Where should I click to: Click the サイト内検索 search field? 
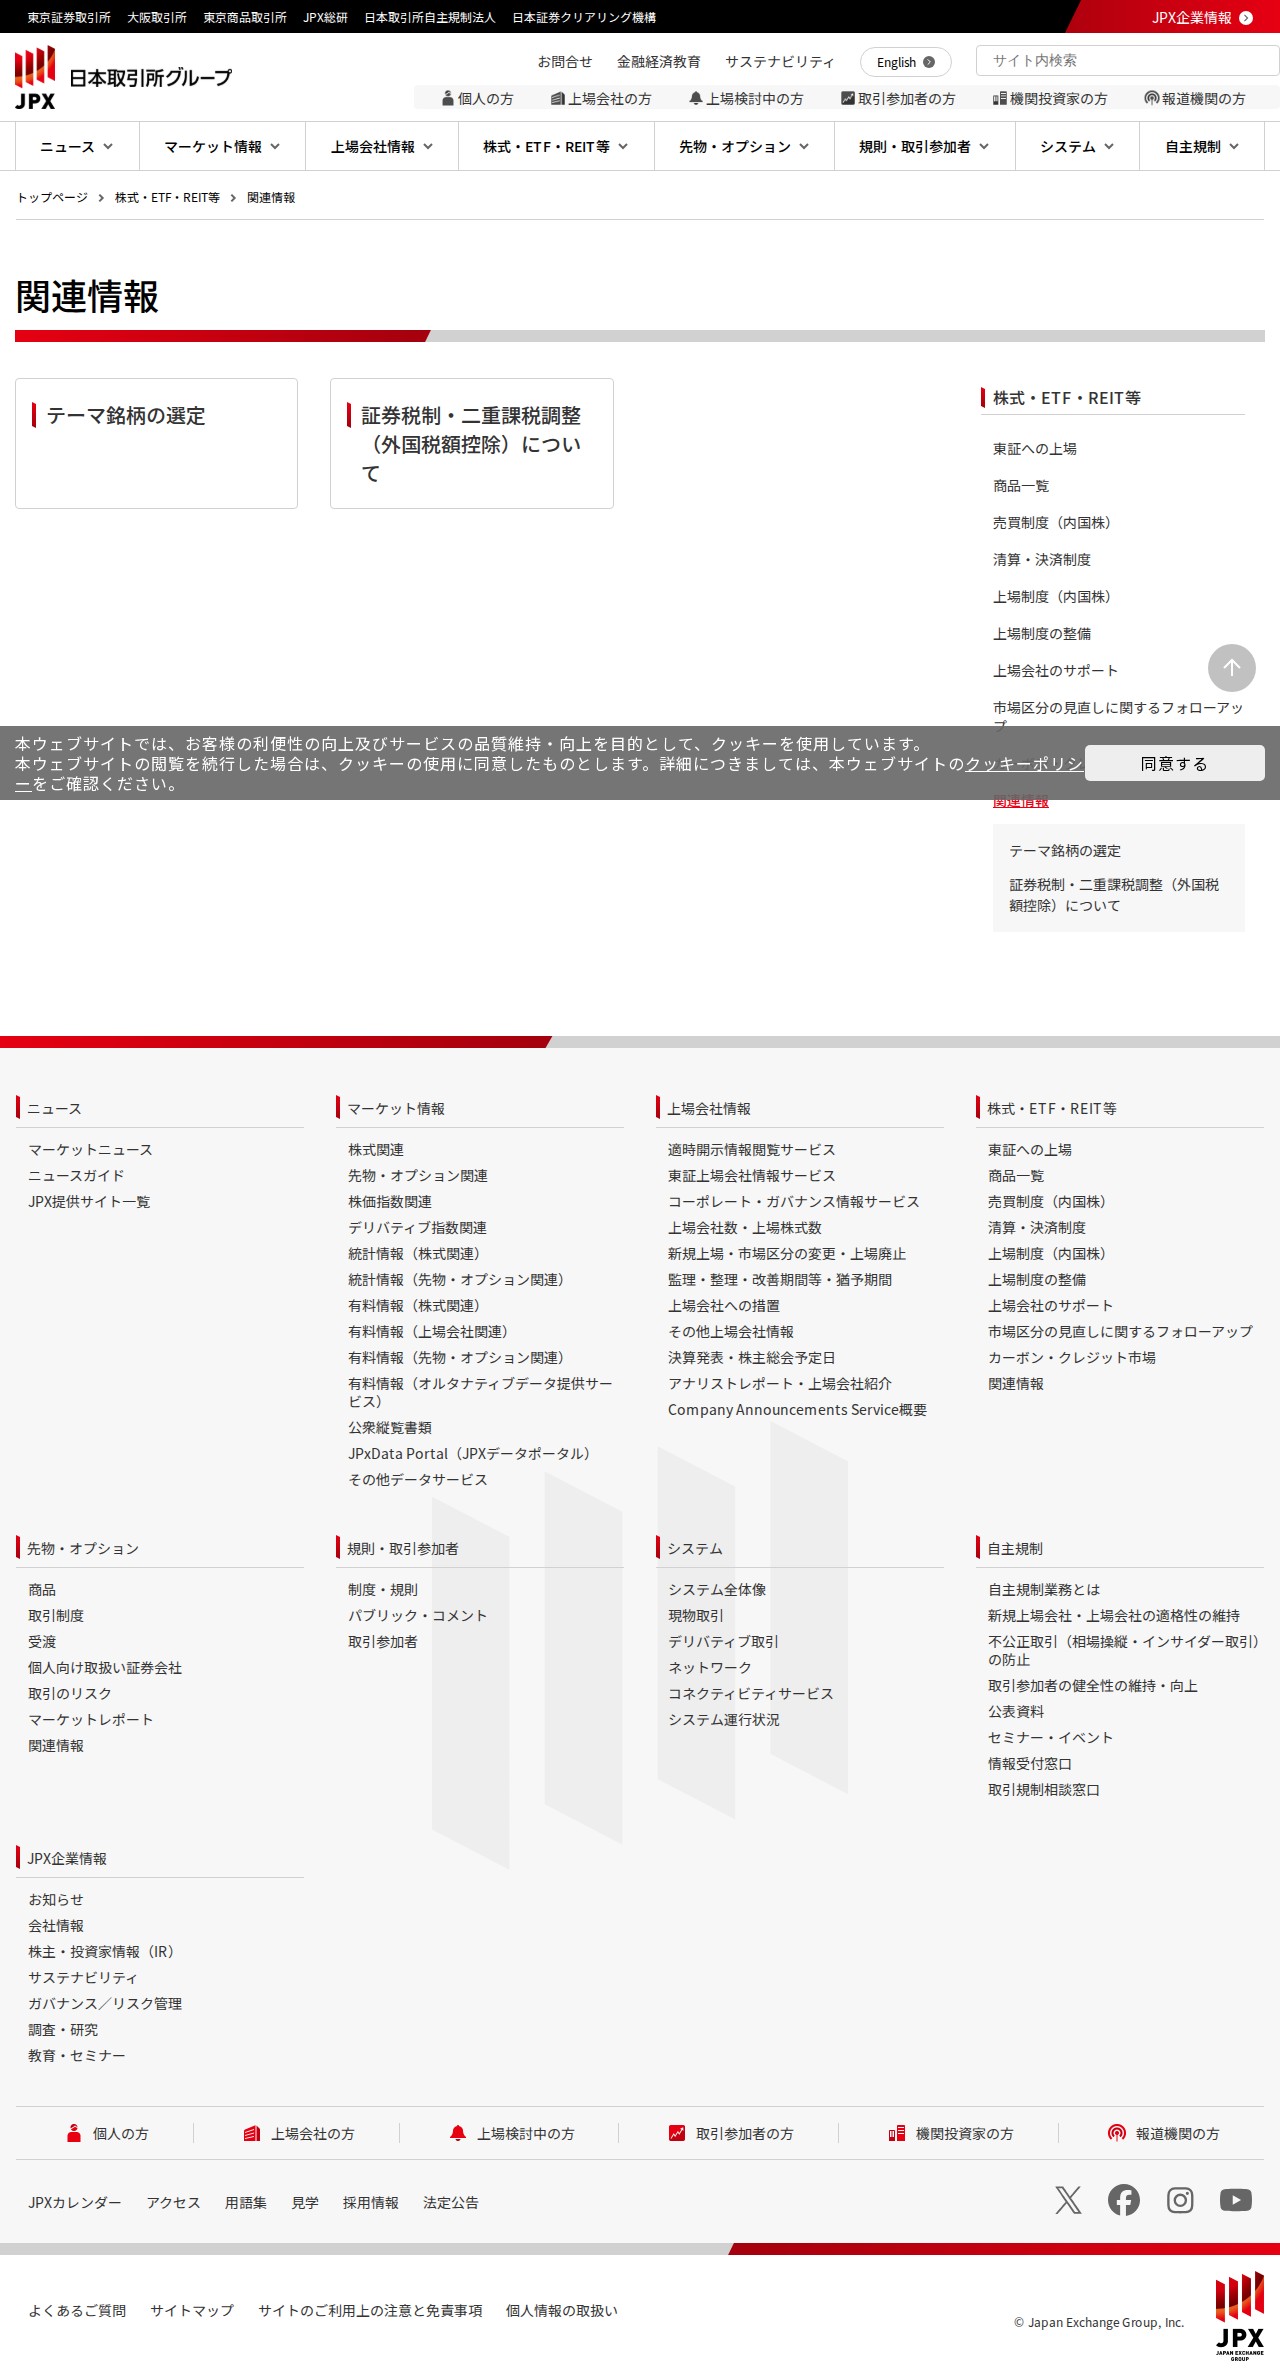1127,60
